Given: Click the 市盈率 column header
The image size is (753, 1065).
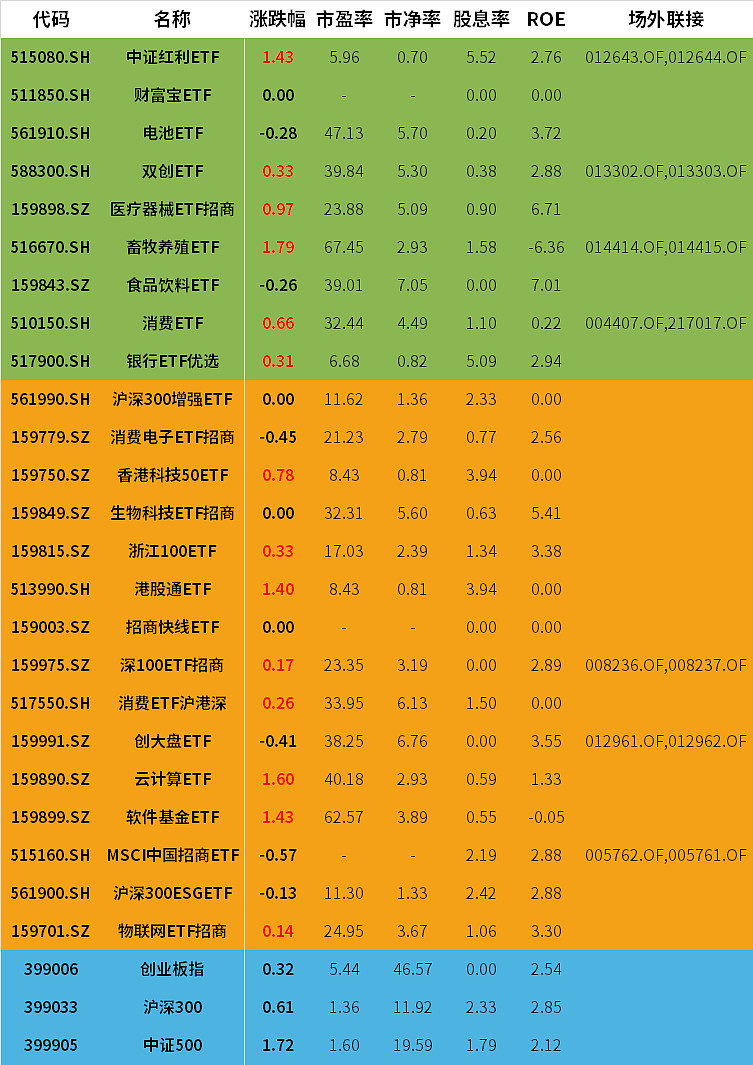Looking at the screenshot, I should point(344,19).
